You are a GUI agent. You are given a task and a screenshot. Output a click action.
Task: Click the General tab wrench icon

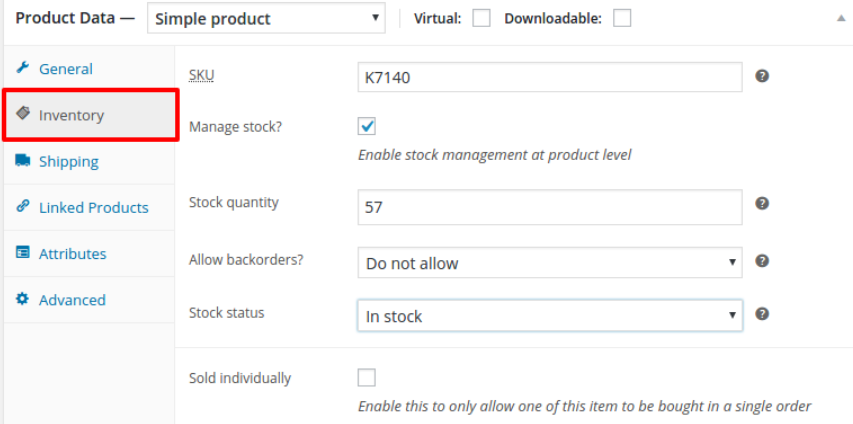point(23,68)
